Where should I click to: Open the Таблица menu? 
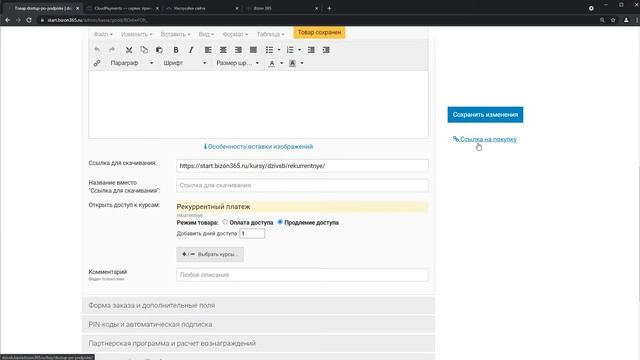coord(270,34)
